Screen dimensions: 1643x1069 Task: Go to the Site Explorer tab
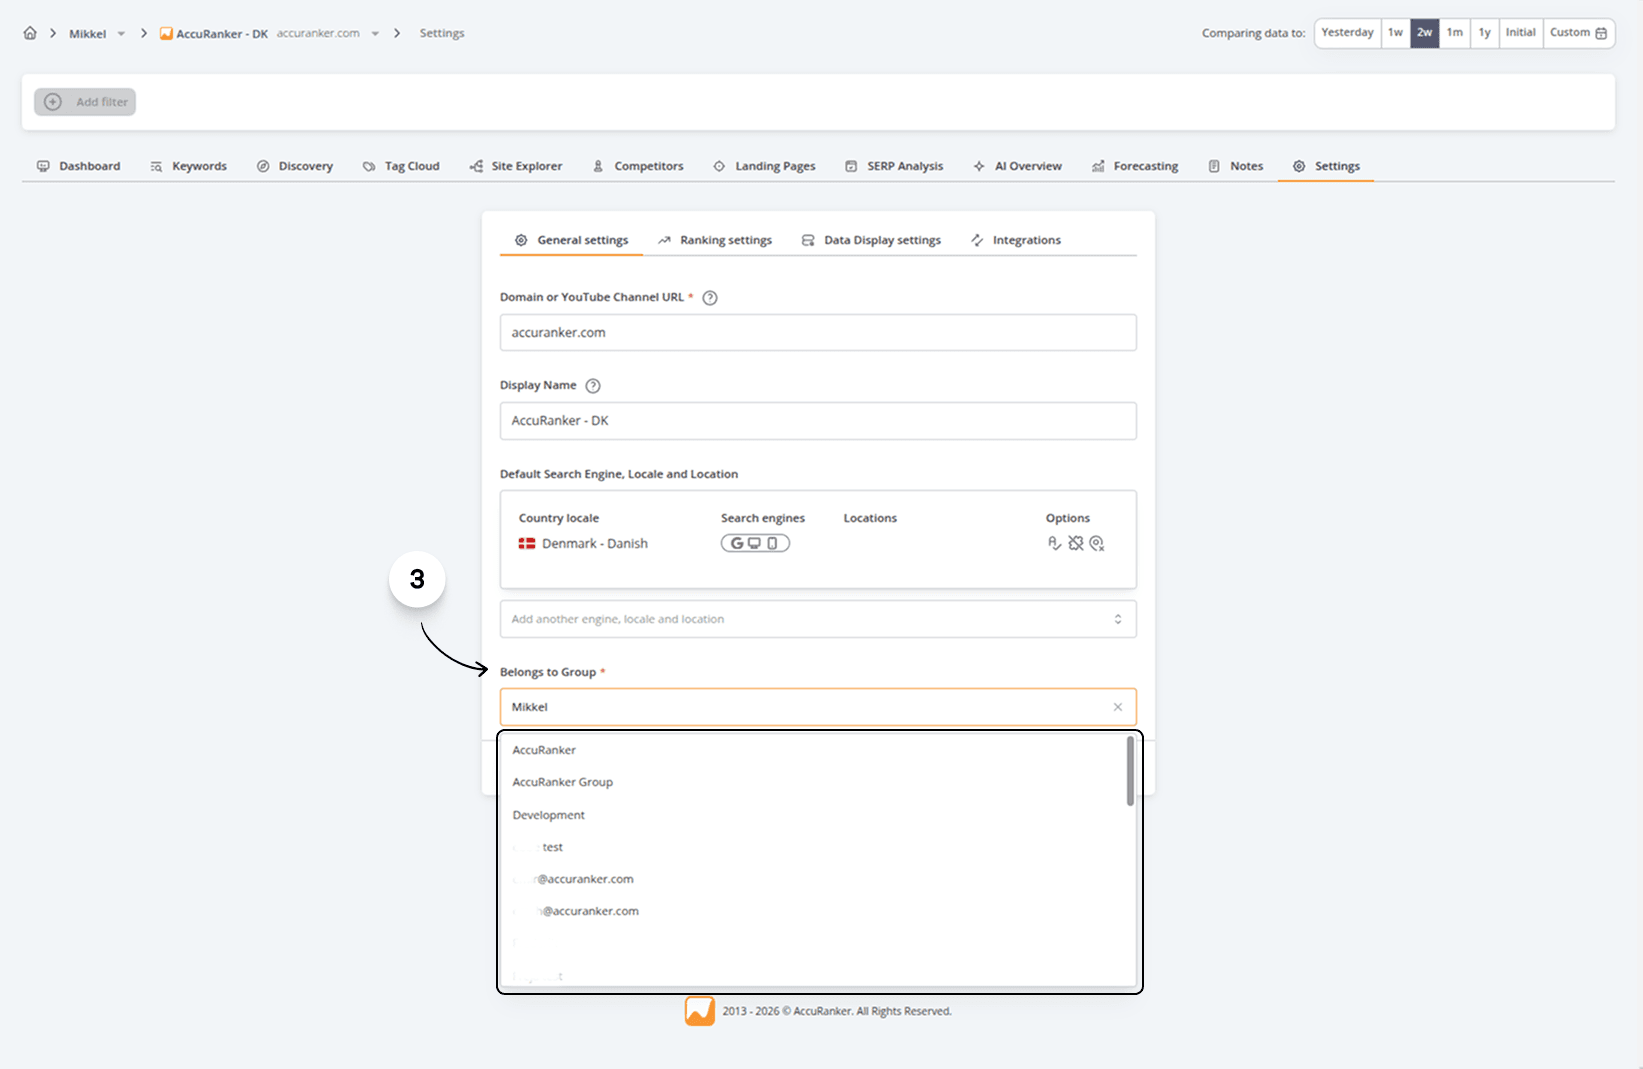pos(516,166)
